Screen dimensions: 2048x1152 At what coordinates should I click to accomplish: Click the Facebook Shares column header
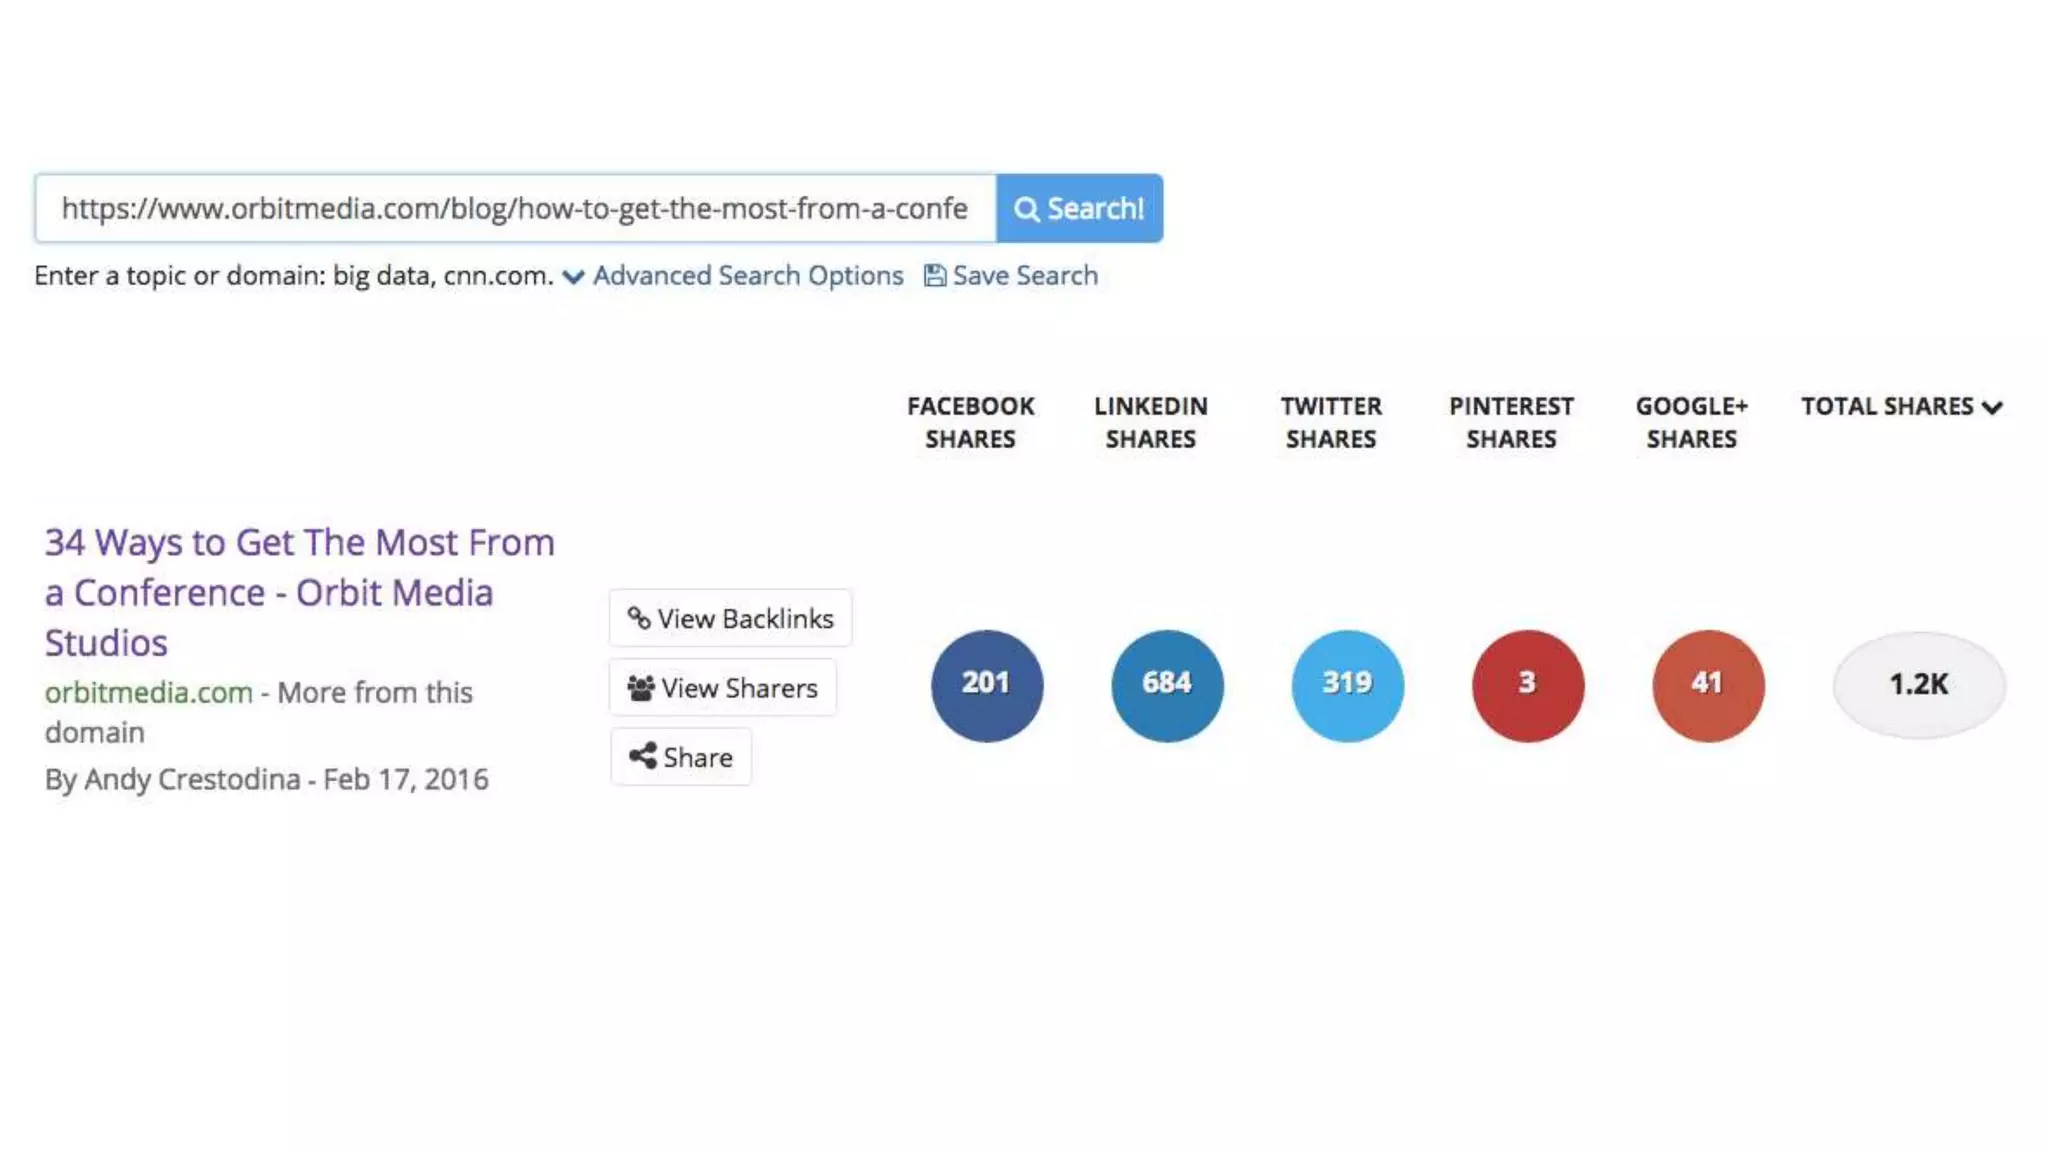[x=970, y=422]
